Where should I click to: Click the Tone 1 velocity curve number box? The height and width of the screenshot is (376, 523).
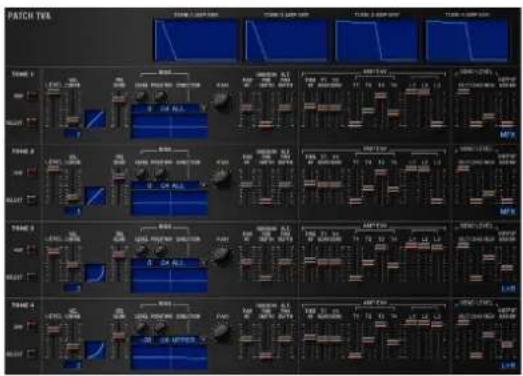coord(72,134)
